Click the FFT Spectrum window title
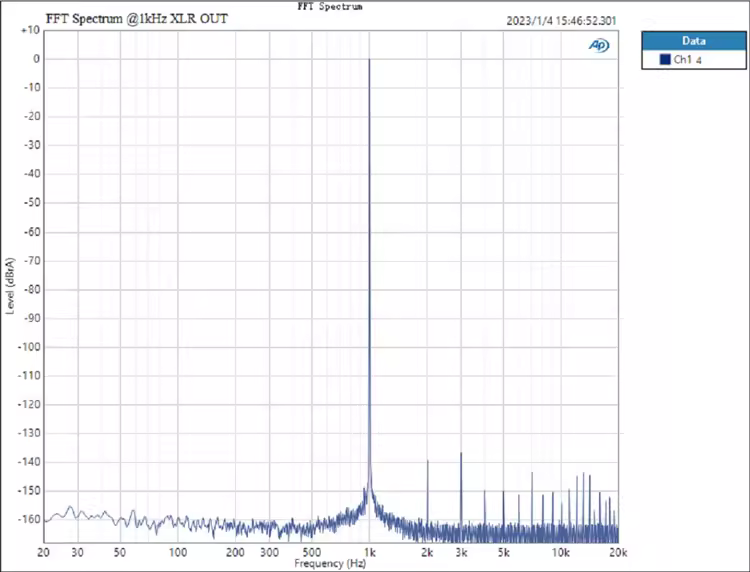Viewport: 750px width, 572px height. pos(331,6)
